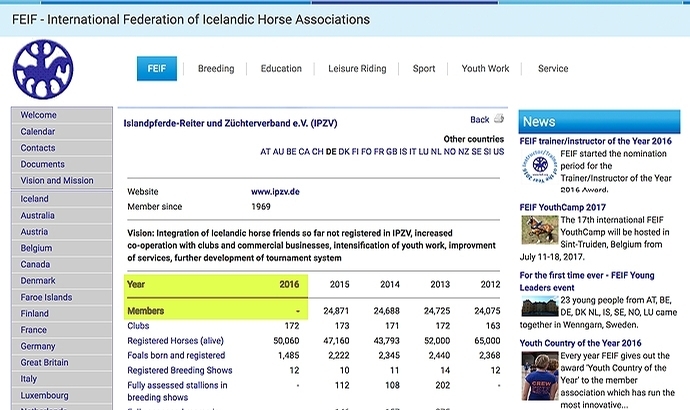This screenshot has width=690, height=410.
Task: Click the 2015 members value 24,871
Action: click(336, 311)
